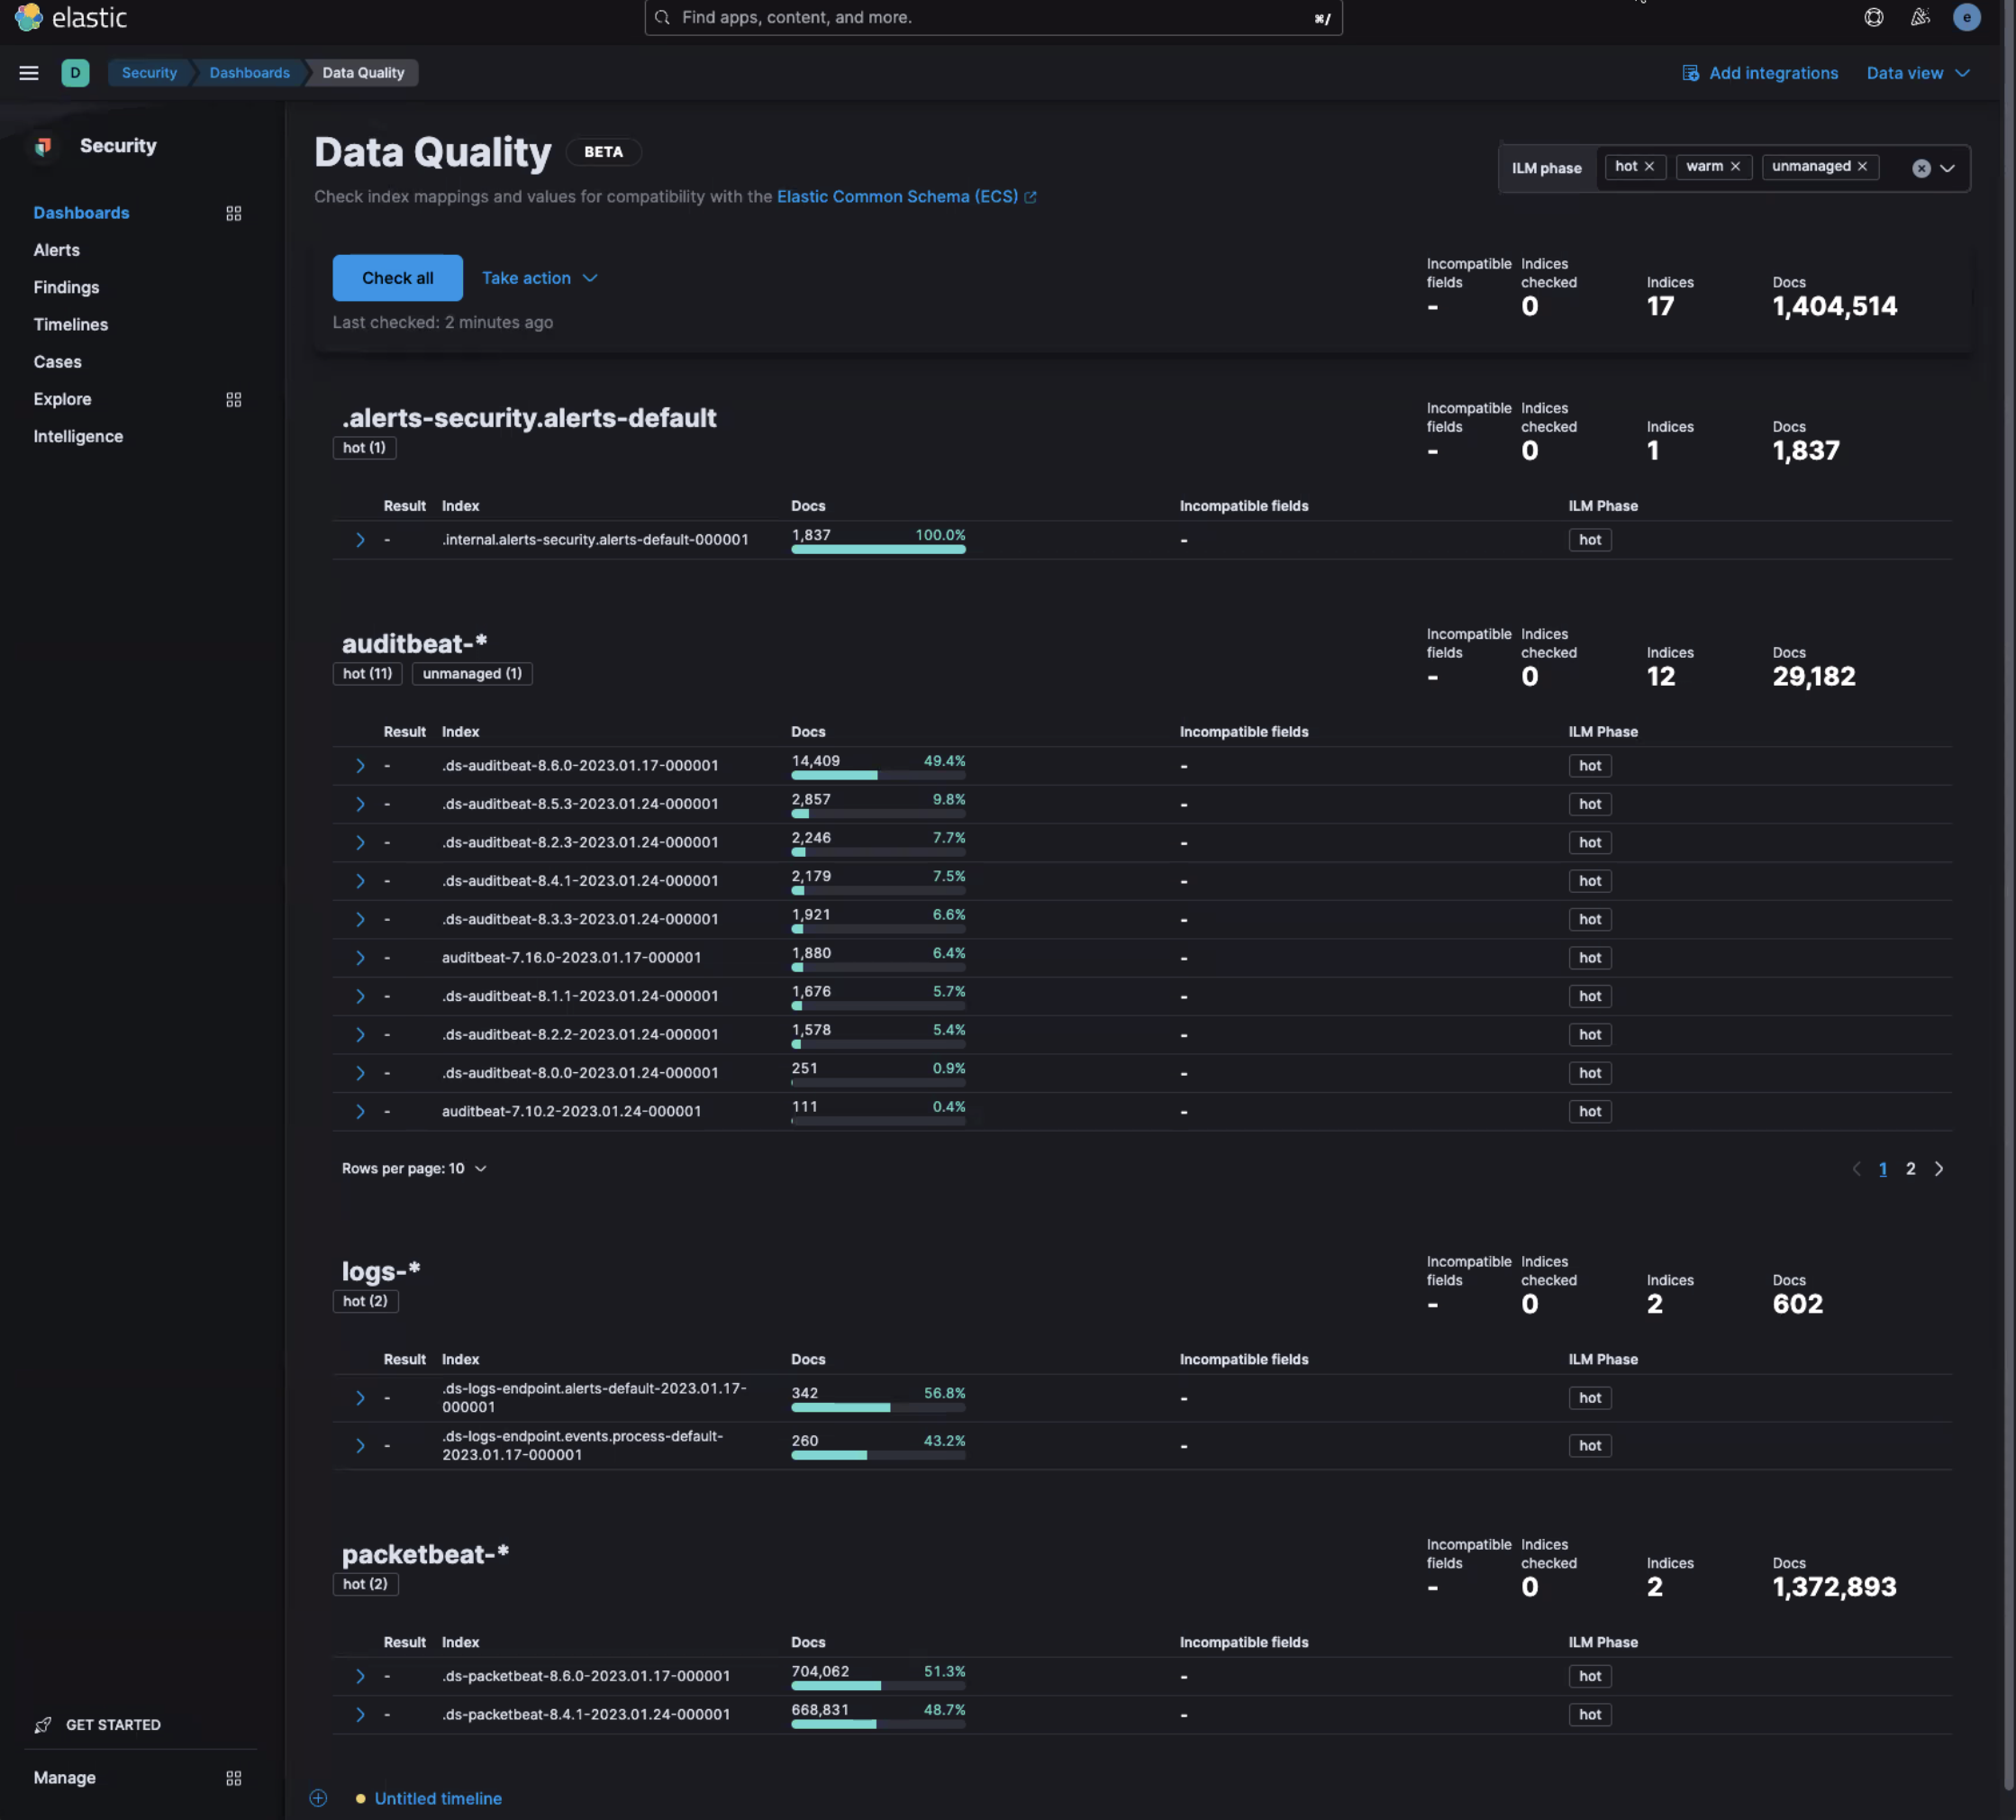The image size is (2016, 1820).
Task: Open Timelines in sidebar
Action: click(71, 324)
